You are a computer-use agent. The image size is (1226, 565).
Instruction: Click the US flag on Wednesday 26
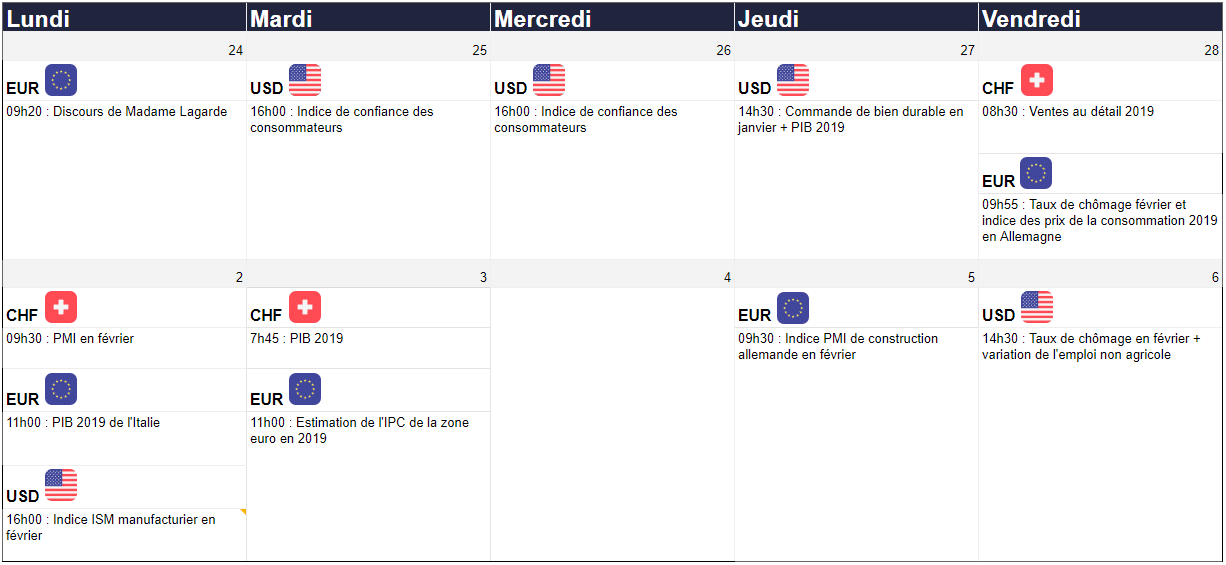tap(549, 80)
